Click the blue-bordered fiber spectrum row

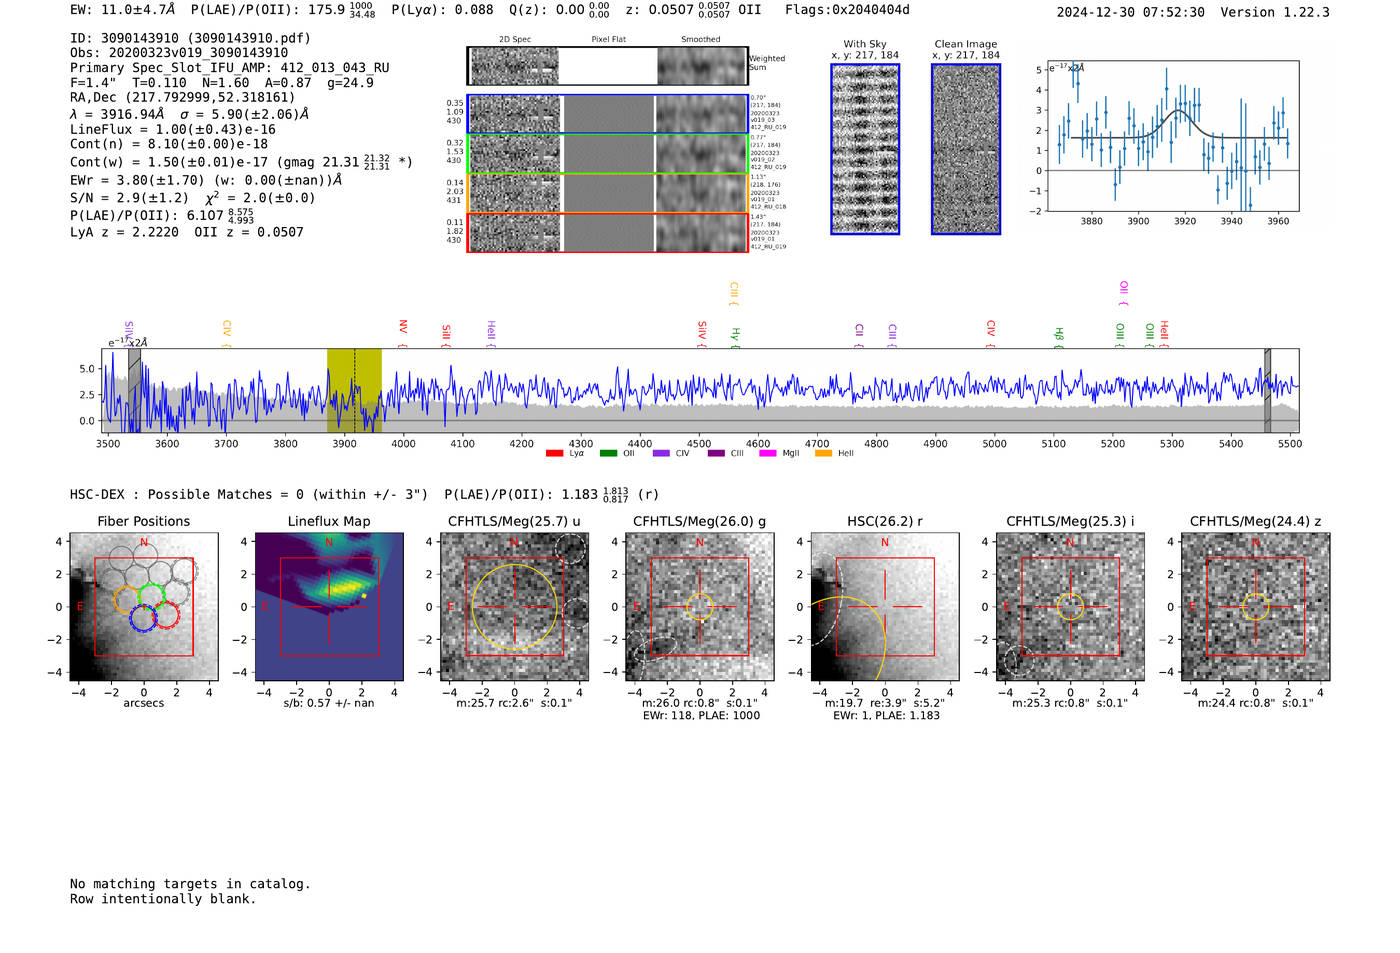click(x=608, y=114)
